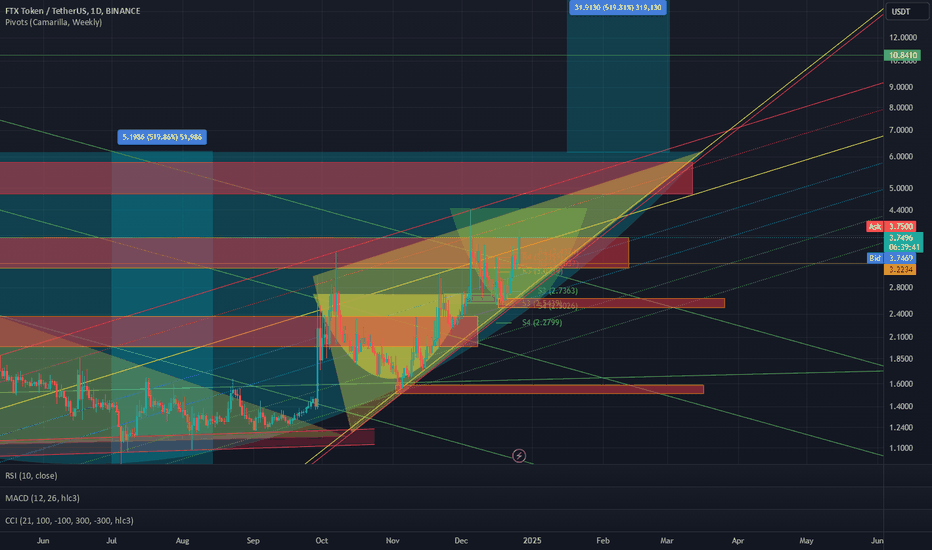Click the May label on the time axis
The width and height of the screenshot is (932, 550).
[806, 540]
